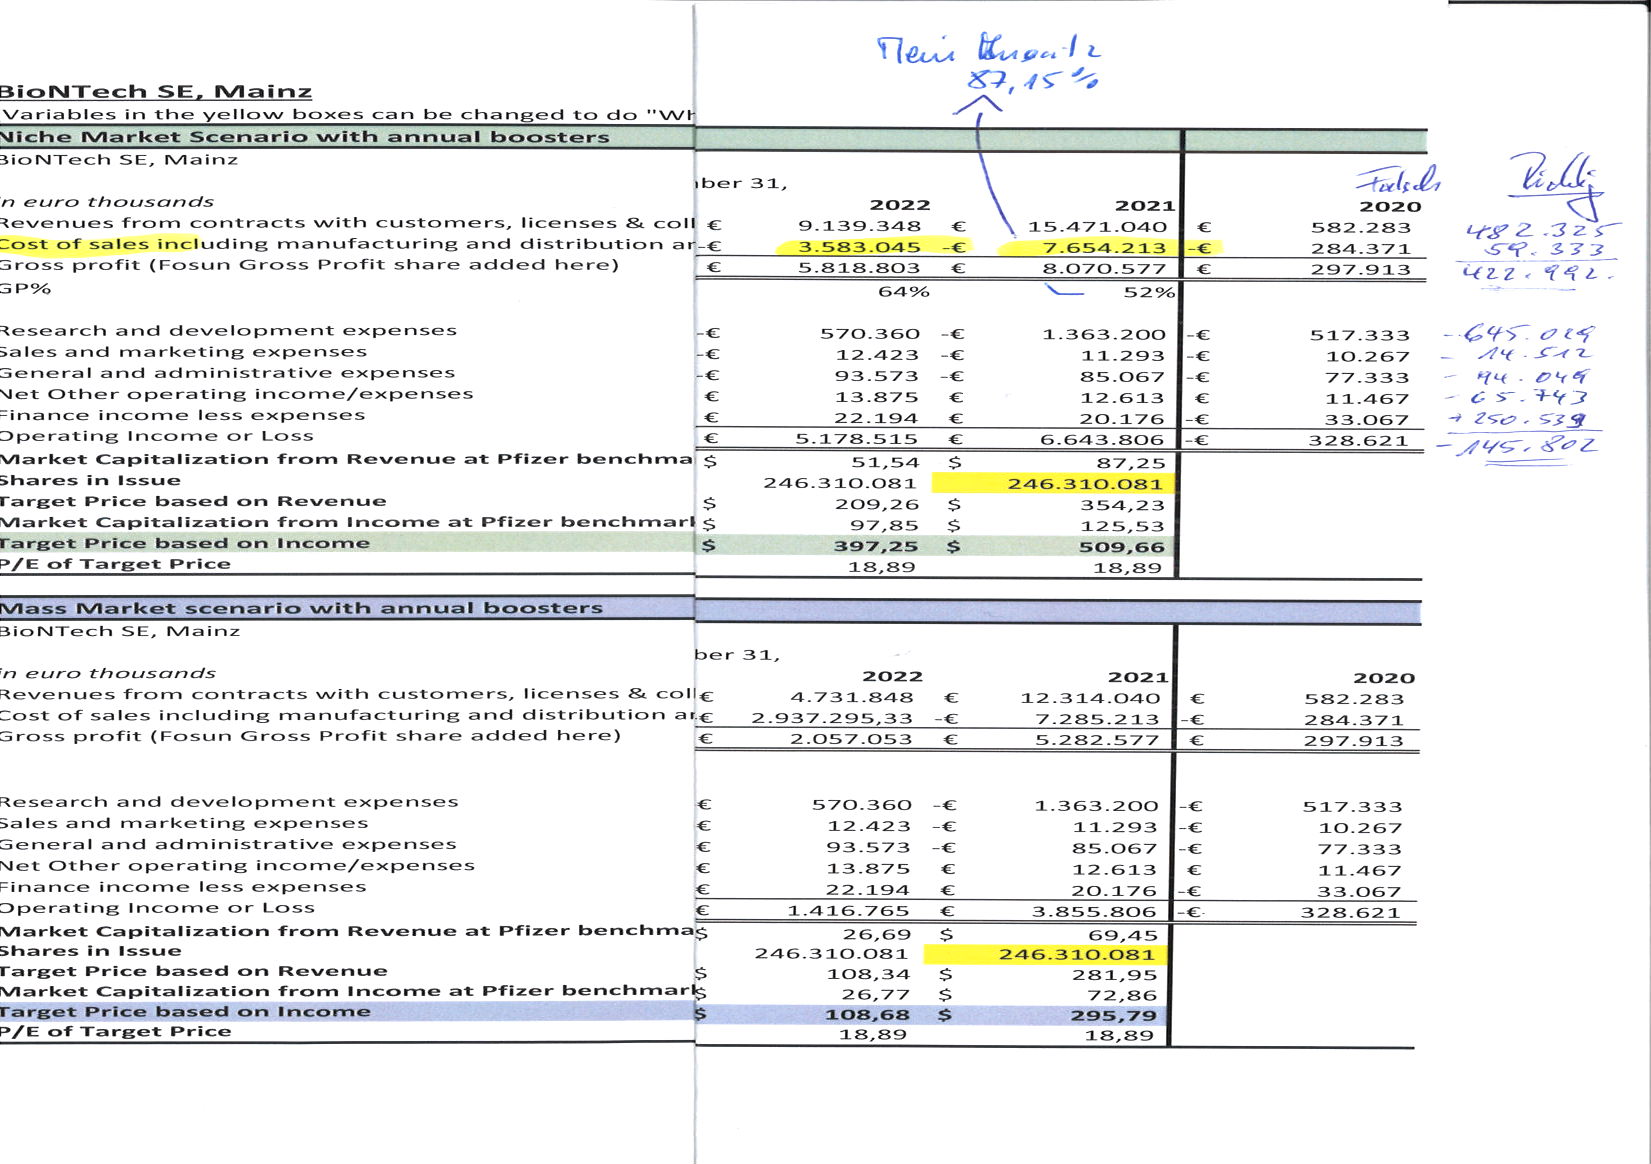Viewport: 1651px width, 1164px height.
Task: Click operating income value "3.855.806"
Action: [x=1095, y=912]
